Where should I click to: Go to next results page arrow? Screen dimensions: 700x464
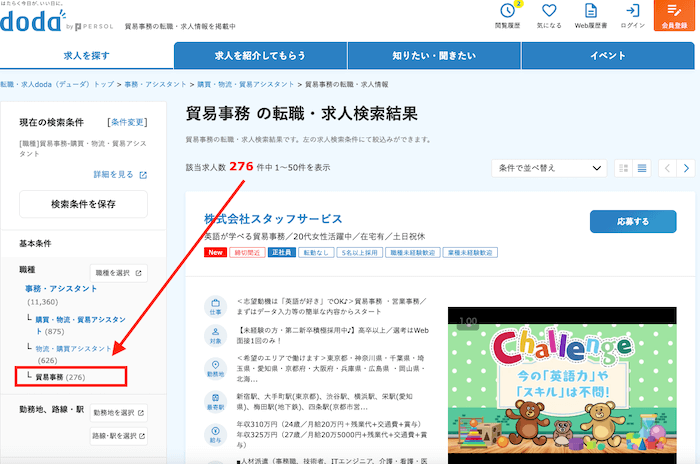(x=686, y=168)
